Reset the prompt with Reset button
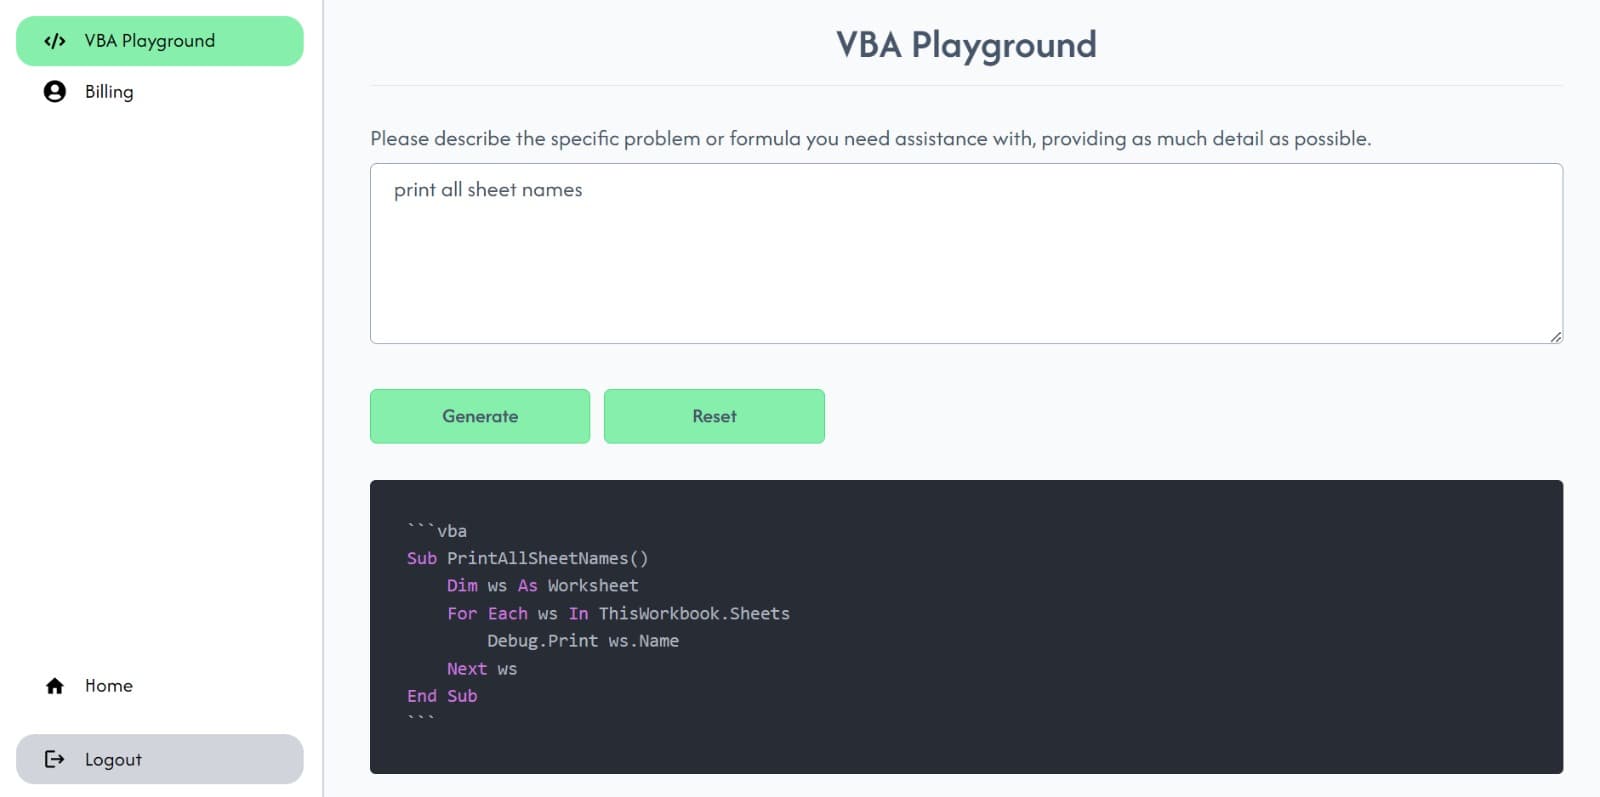 tap(714, 416)
